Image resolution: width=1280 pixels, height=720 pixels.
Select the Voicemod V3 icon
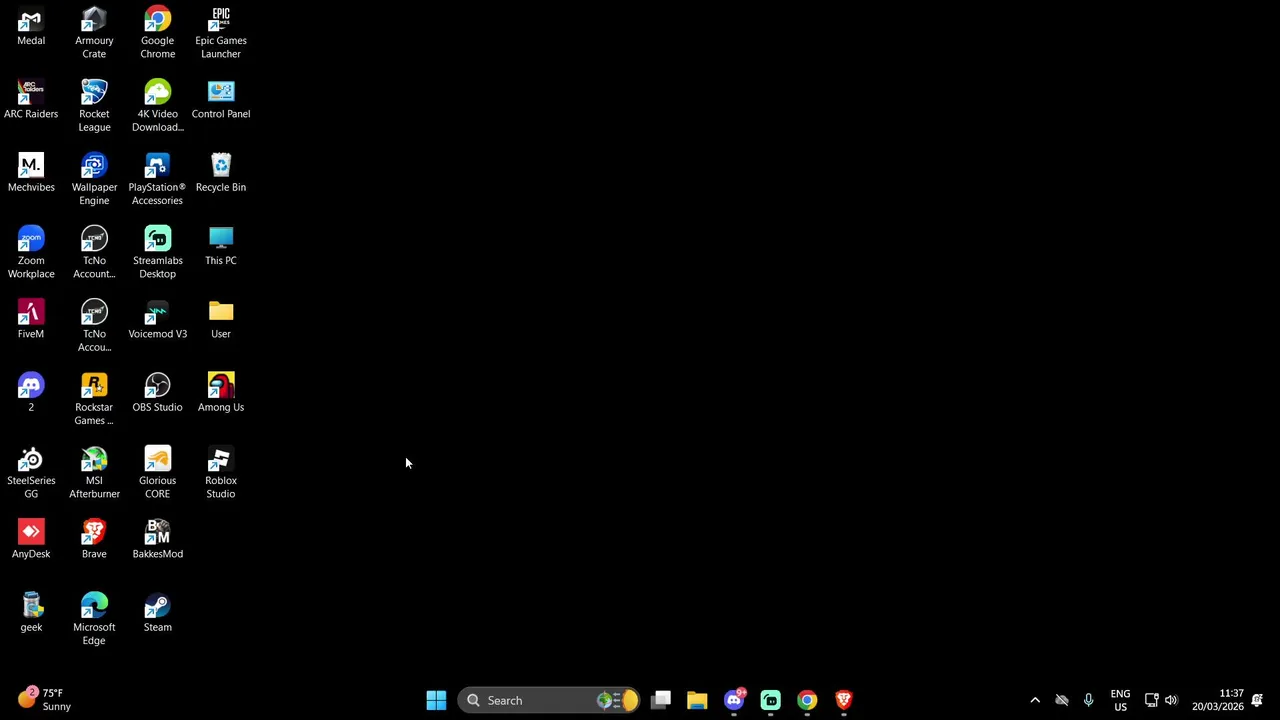(x=157, y=320)
